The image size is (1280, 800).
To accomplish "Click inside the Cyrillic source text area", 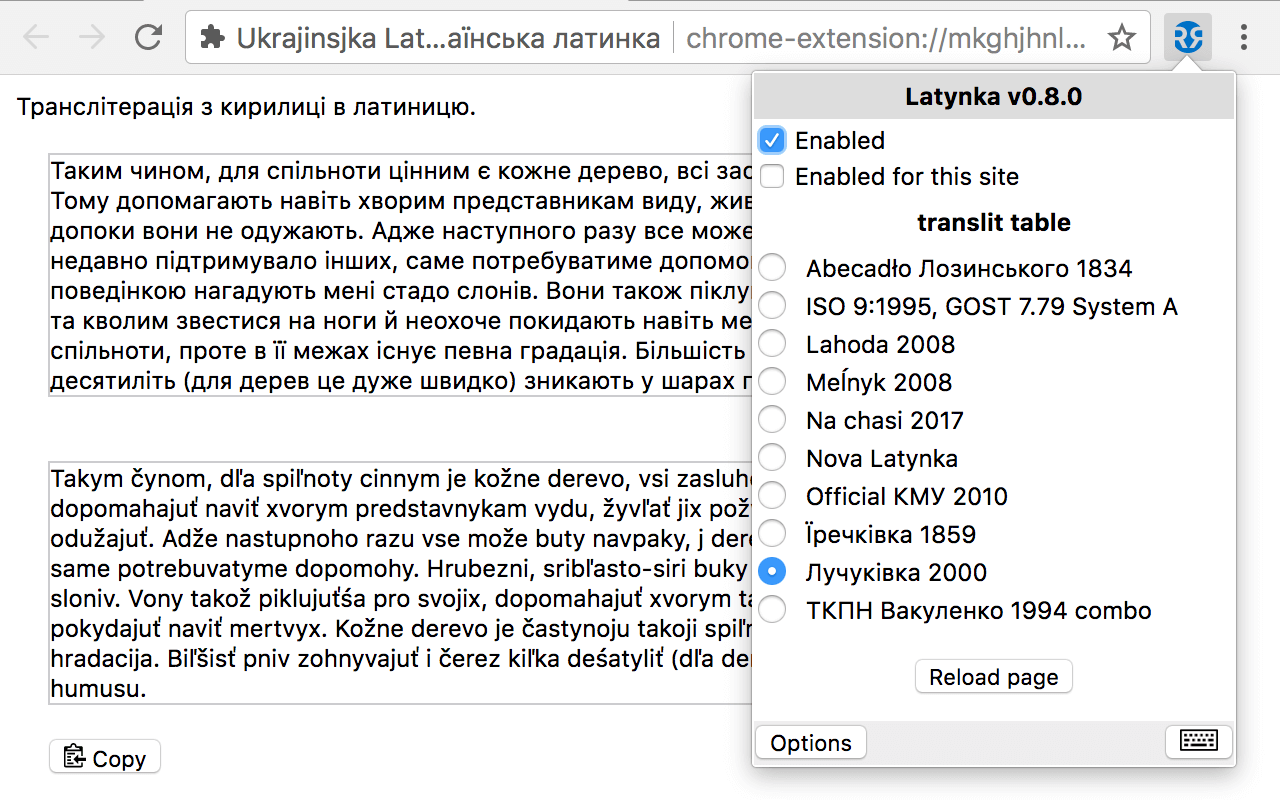I will [x=380, y=275].
